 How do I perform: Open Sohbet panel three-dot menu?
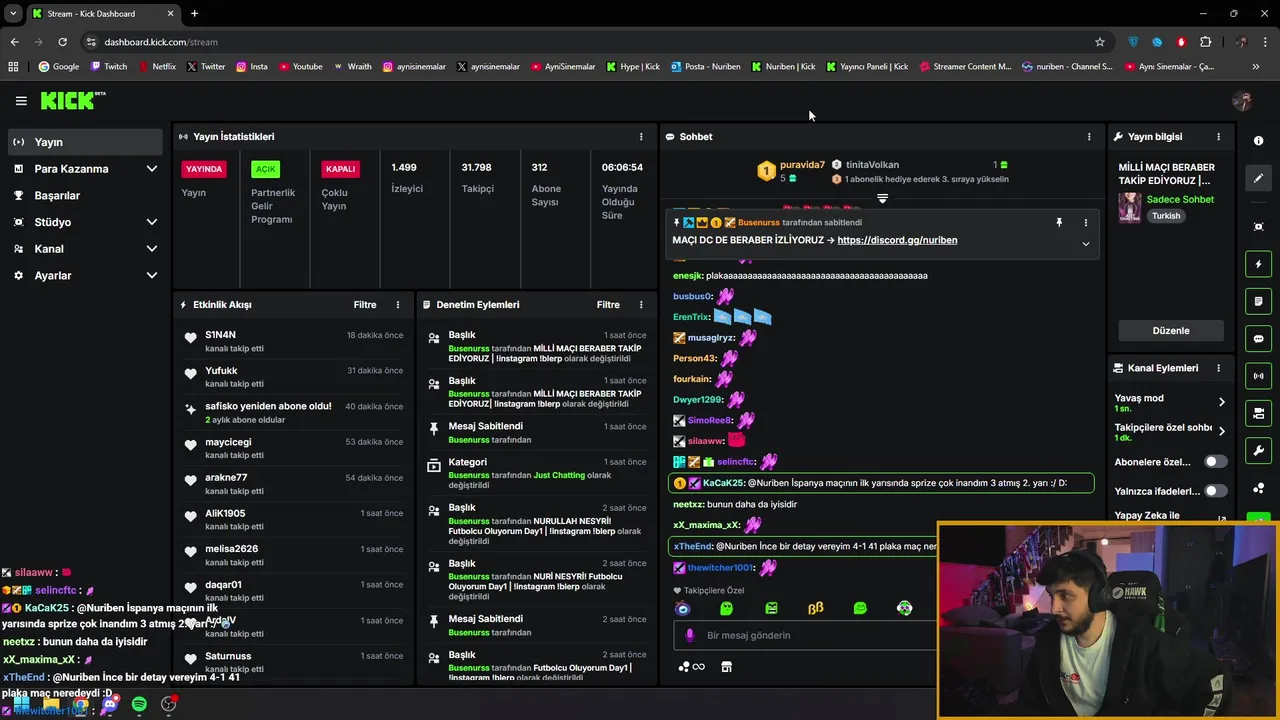1089,136
